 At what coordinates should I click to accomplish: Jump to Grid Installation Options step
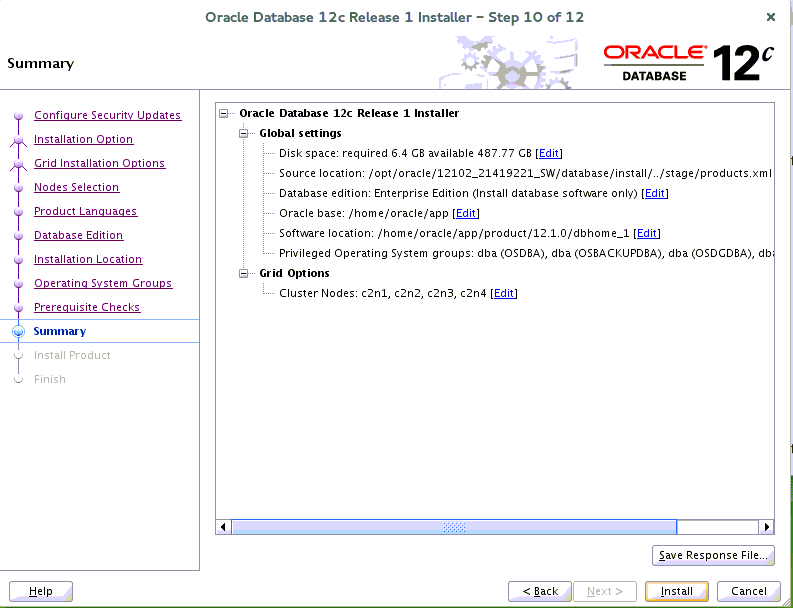[99, 163]
